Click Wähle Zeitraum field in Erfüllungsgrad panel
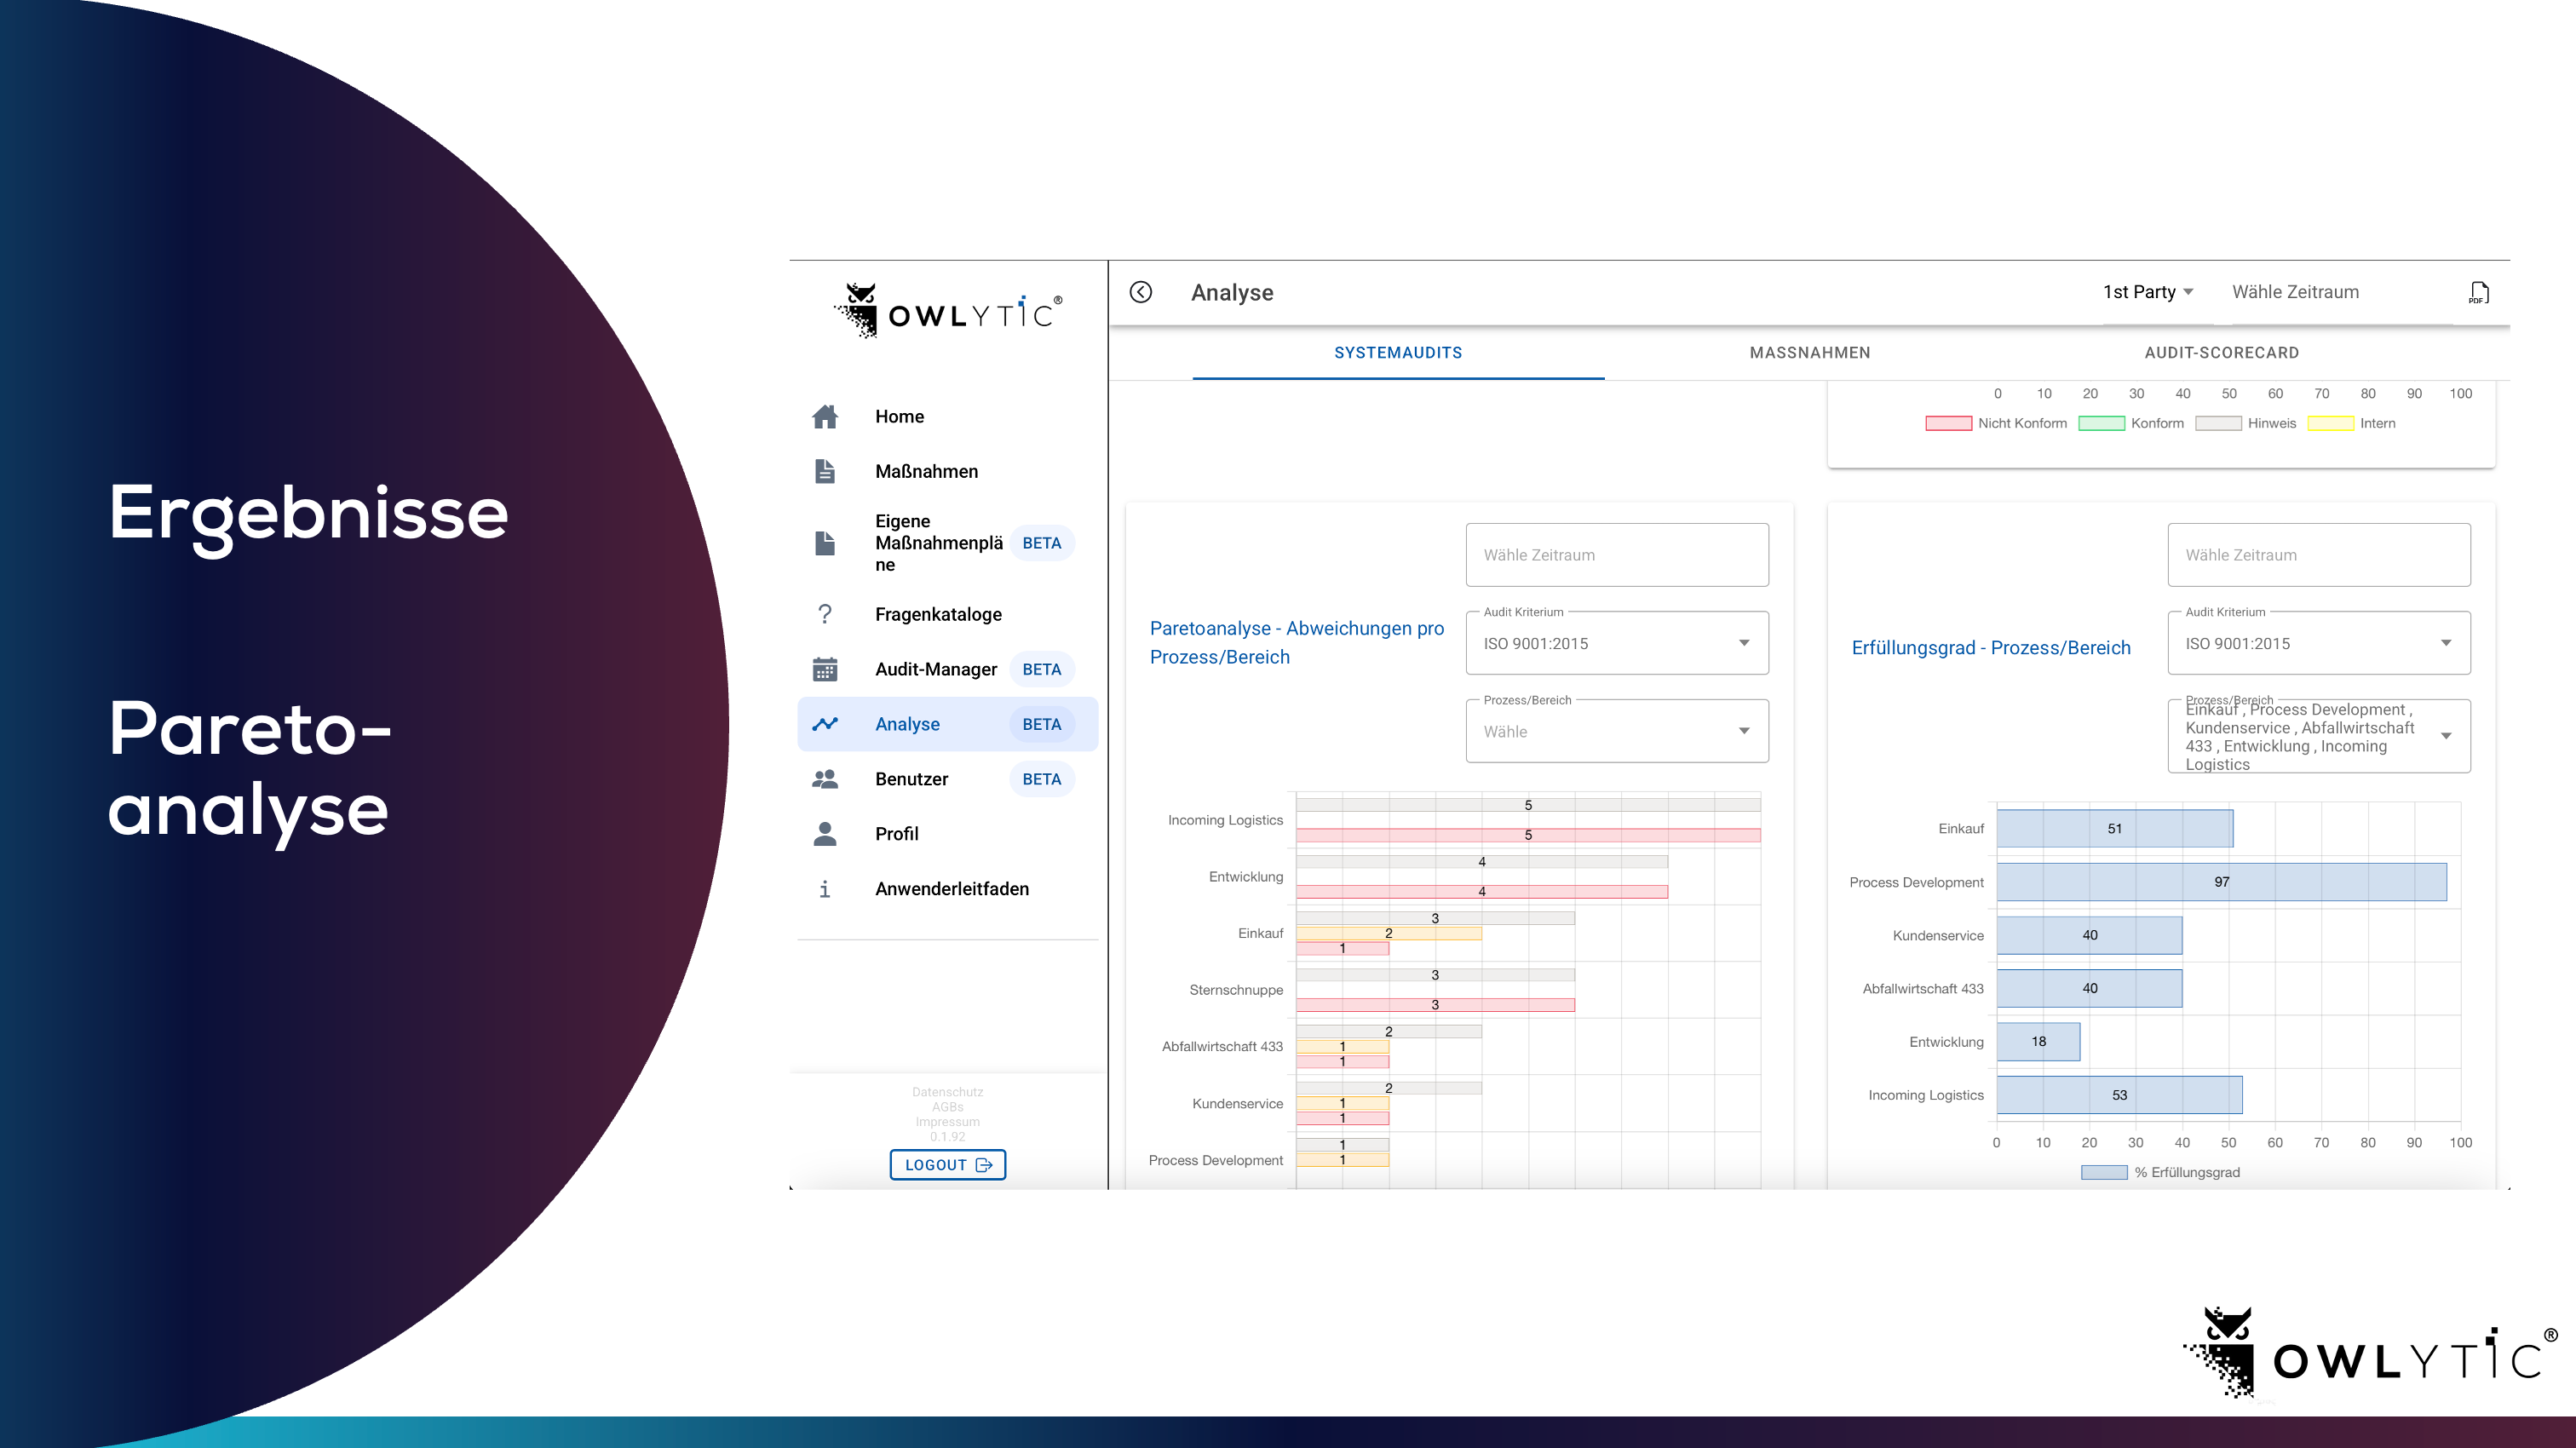 point(2318,555)
